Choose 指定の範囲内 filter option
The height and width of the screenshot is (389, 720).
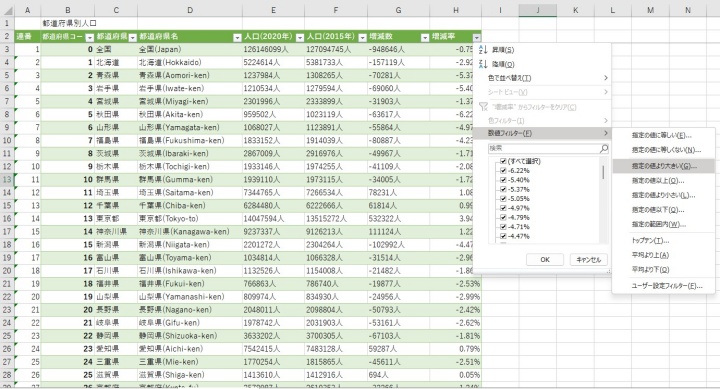click(x=664, y=225)
